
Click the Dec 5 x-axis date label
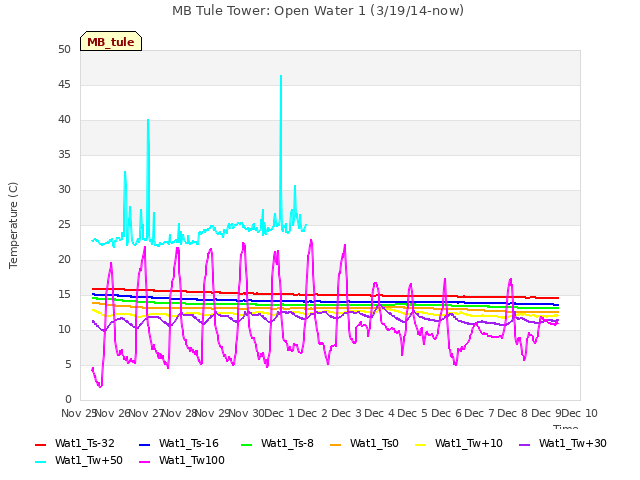click(413, 414)
